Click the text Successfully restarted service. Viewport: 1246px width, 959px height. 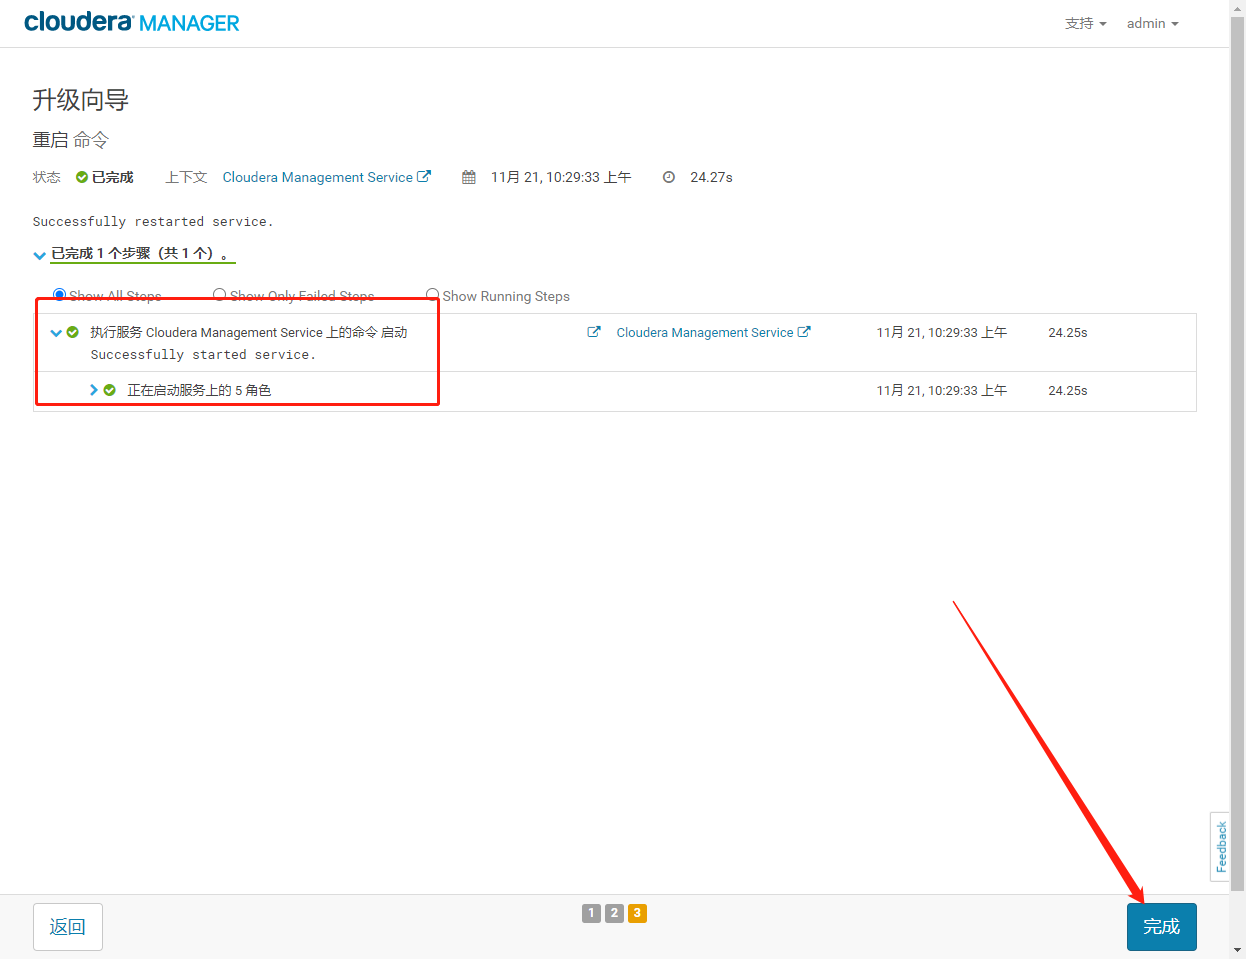153,222
